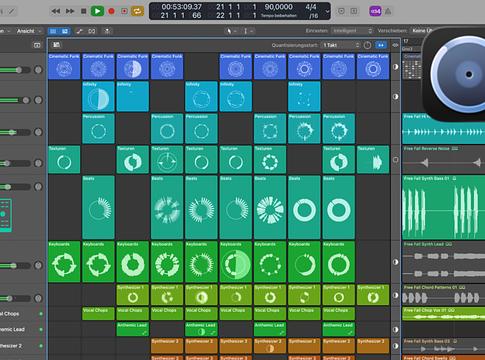Click the clock icon next to 1 Takt

point(367,45)
